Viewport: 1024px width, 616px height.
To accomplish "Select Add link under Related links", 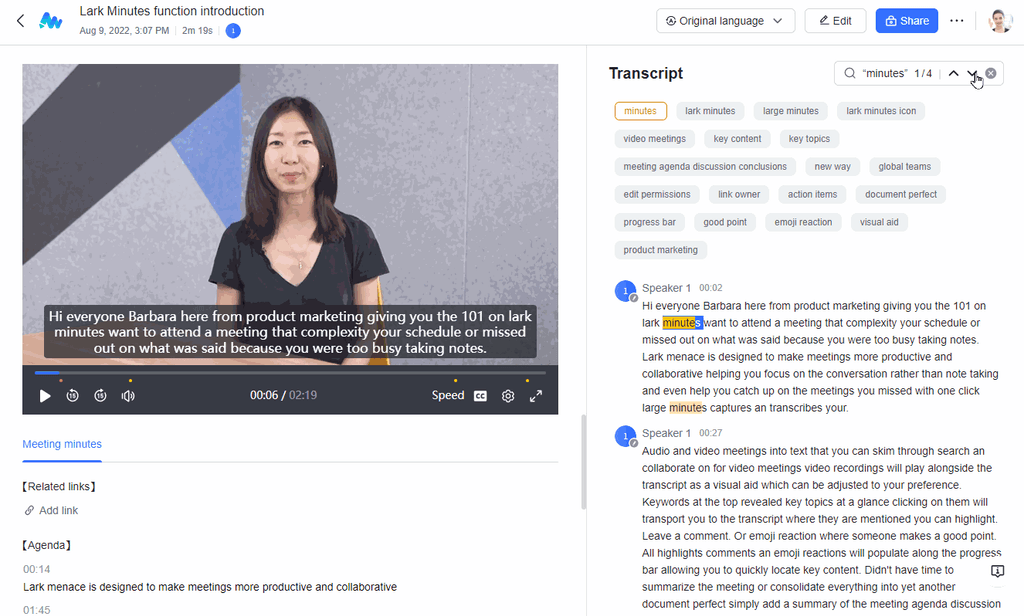I will pyautogui.click(x=50, y=510).
